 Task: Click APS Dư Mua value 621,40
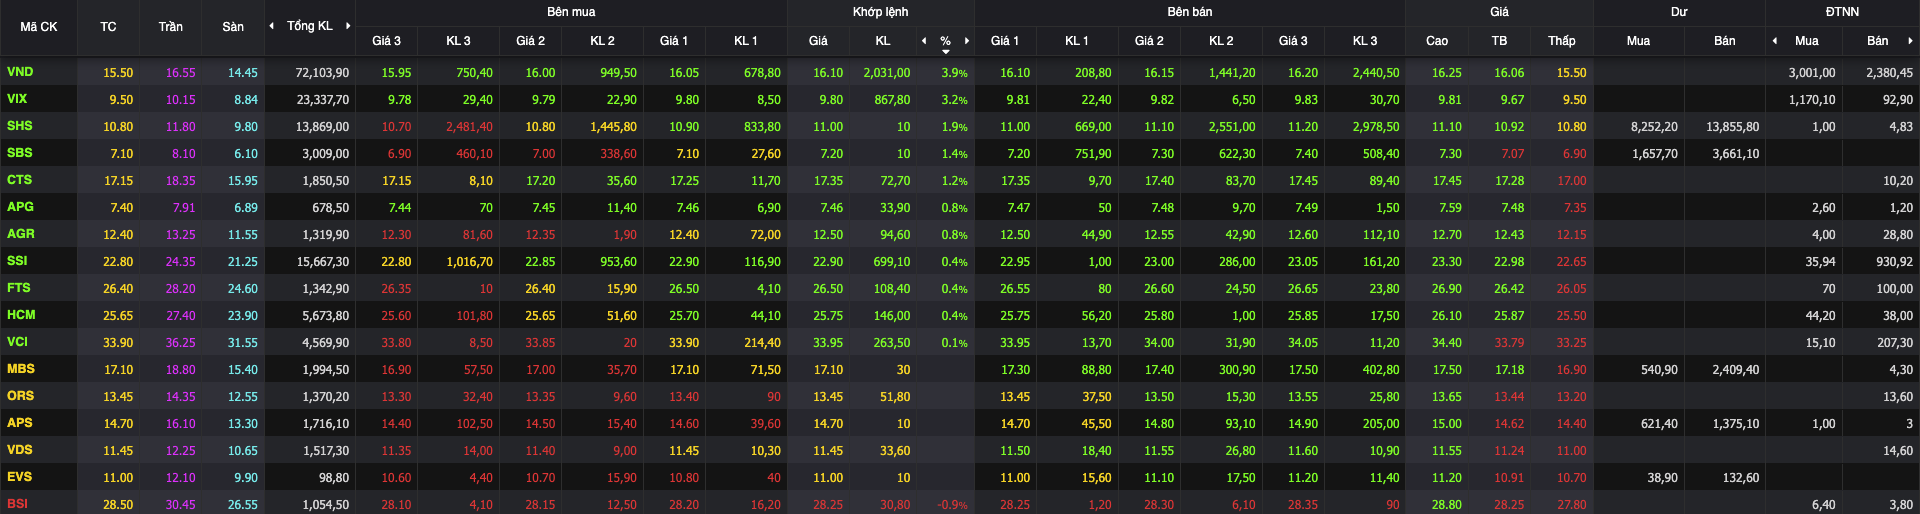tap(1659, 424)
